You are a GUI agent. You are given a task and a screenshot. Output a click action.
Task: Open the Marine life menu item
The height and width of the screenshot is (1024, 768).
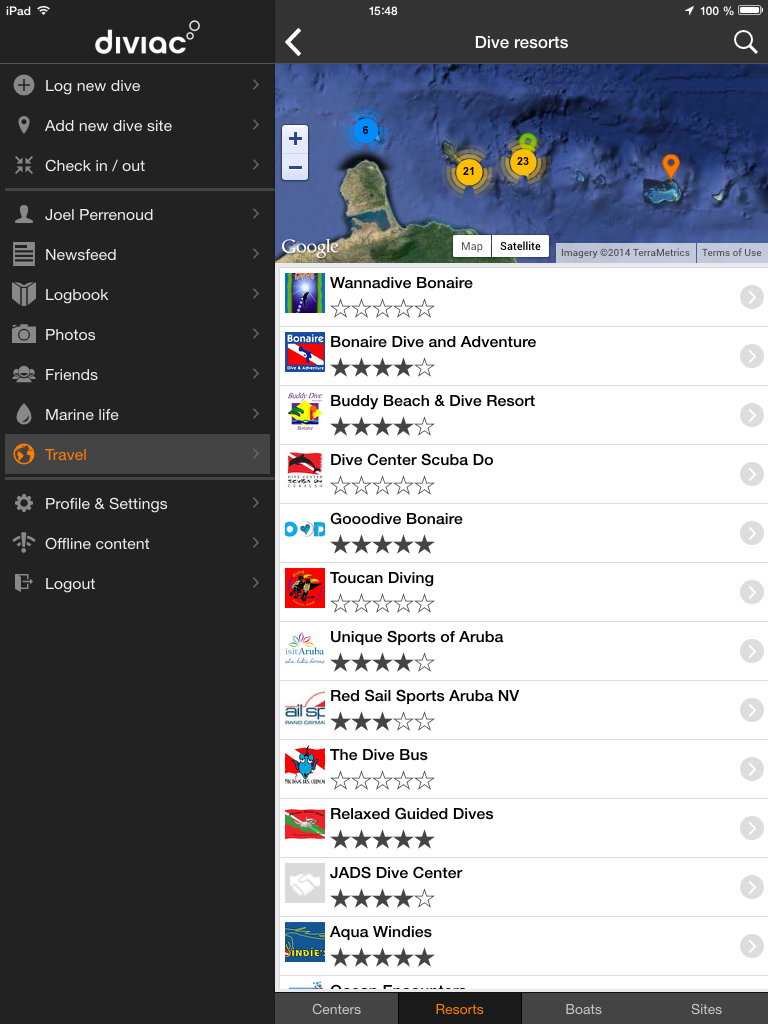(137, 414)
